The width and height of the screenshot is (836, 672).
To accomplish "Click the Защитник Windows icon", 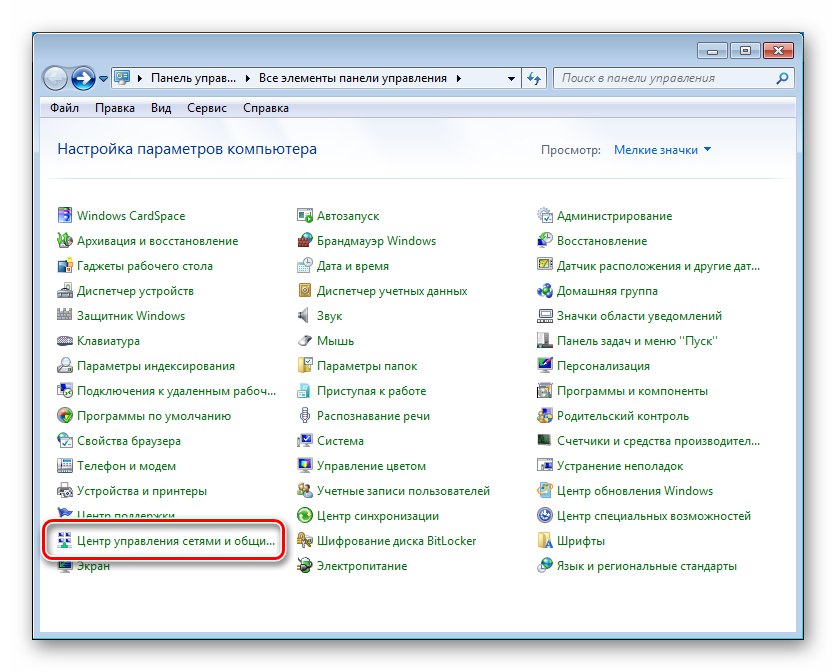I will (65, 315).
